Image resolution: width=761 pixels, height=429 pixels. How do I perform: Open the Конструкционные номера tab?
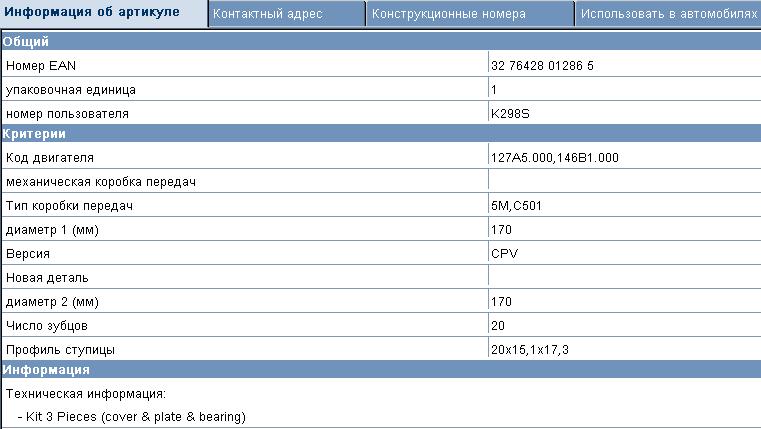point(448,15)
